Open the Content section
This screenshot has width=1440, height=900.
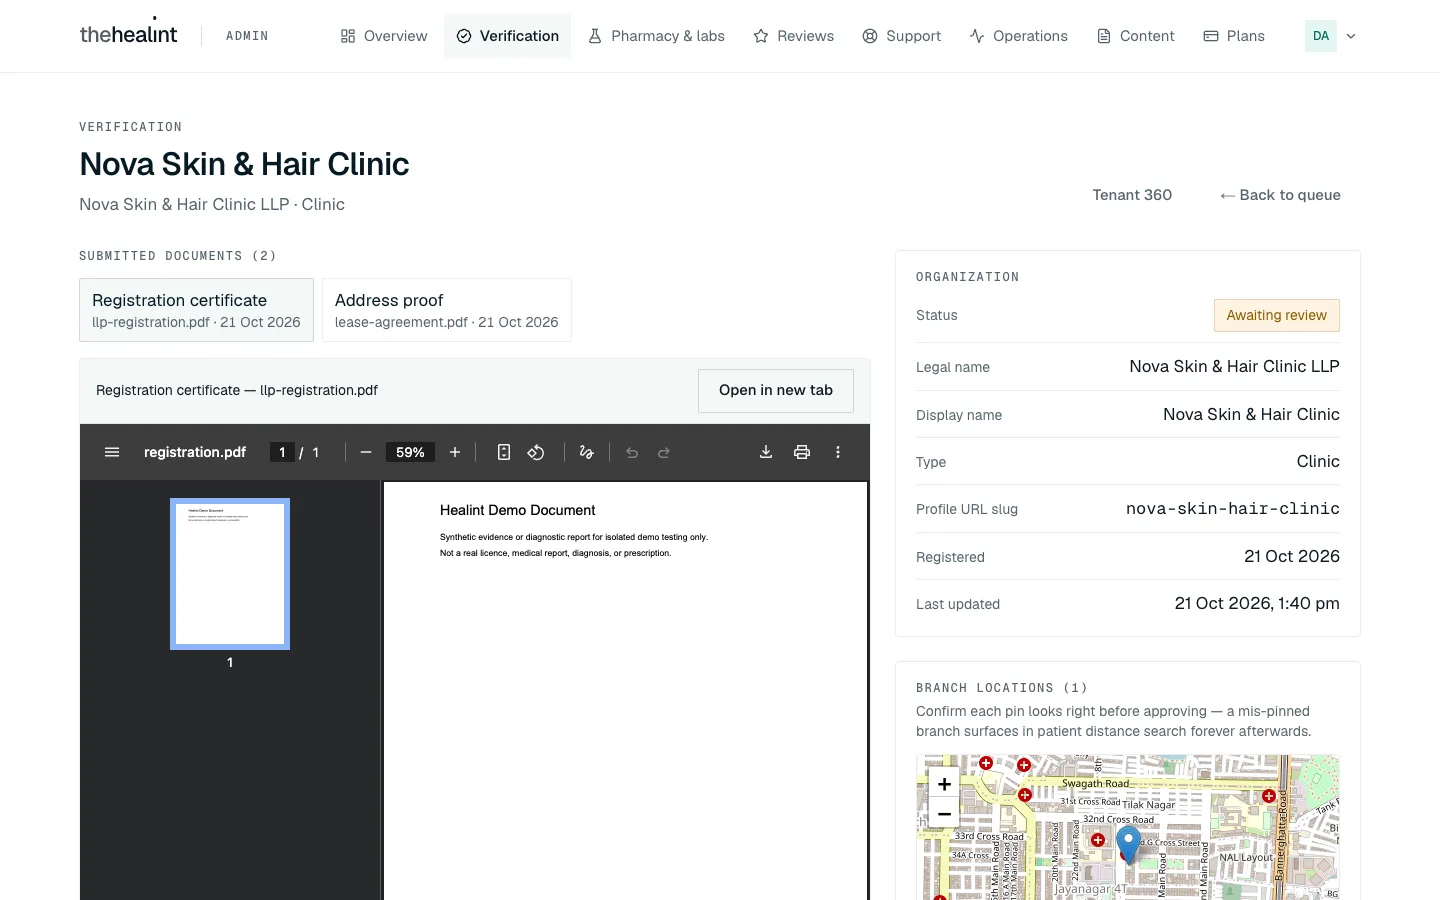tap(1136, 36)
